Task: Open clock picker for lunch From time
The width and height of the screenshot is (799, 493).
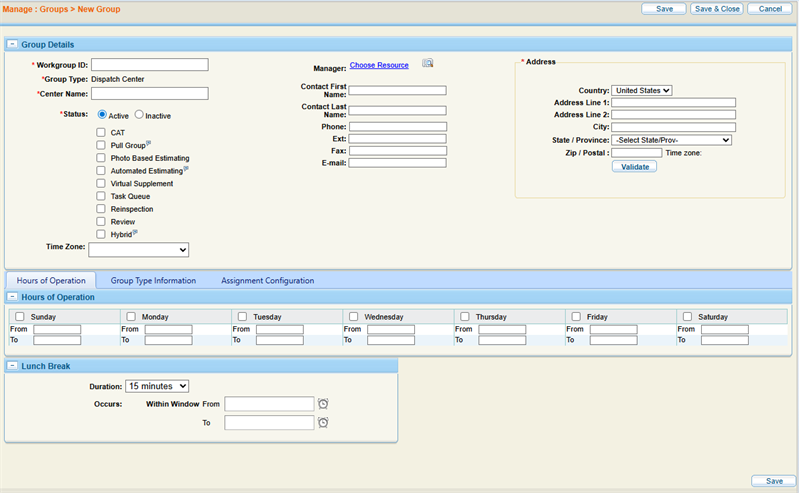Action: [x=323, y=404]
